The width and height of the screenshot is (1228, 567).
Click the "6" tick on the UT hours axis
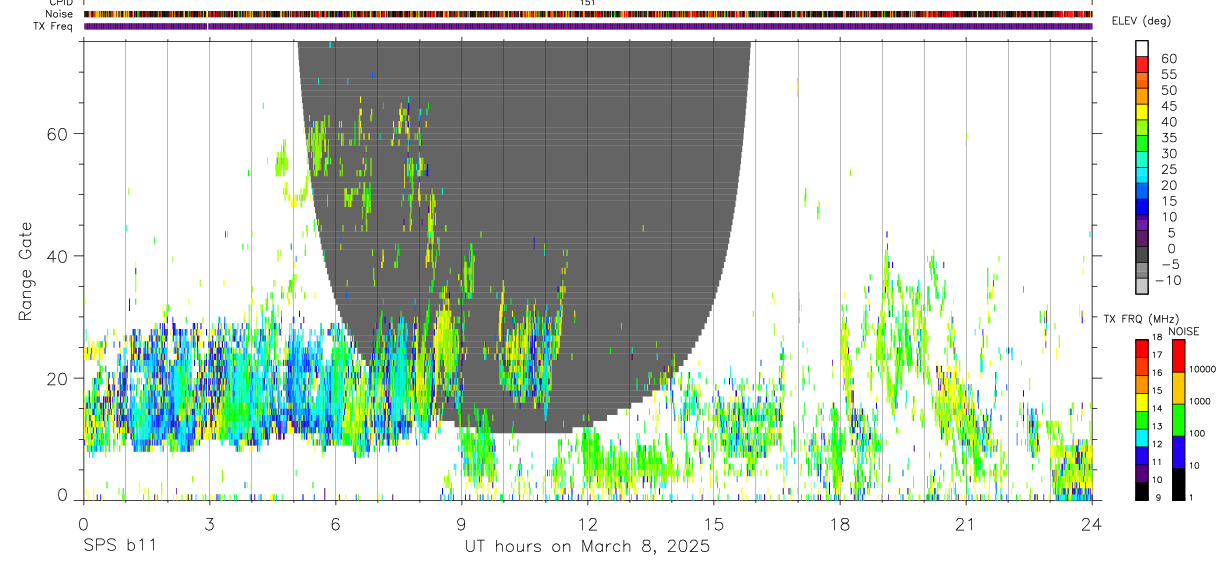coord(336,524)
